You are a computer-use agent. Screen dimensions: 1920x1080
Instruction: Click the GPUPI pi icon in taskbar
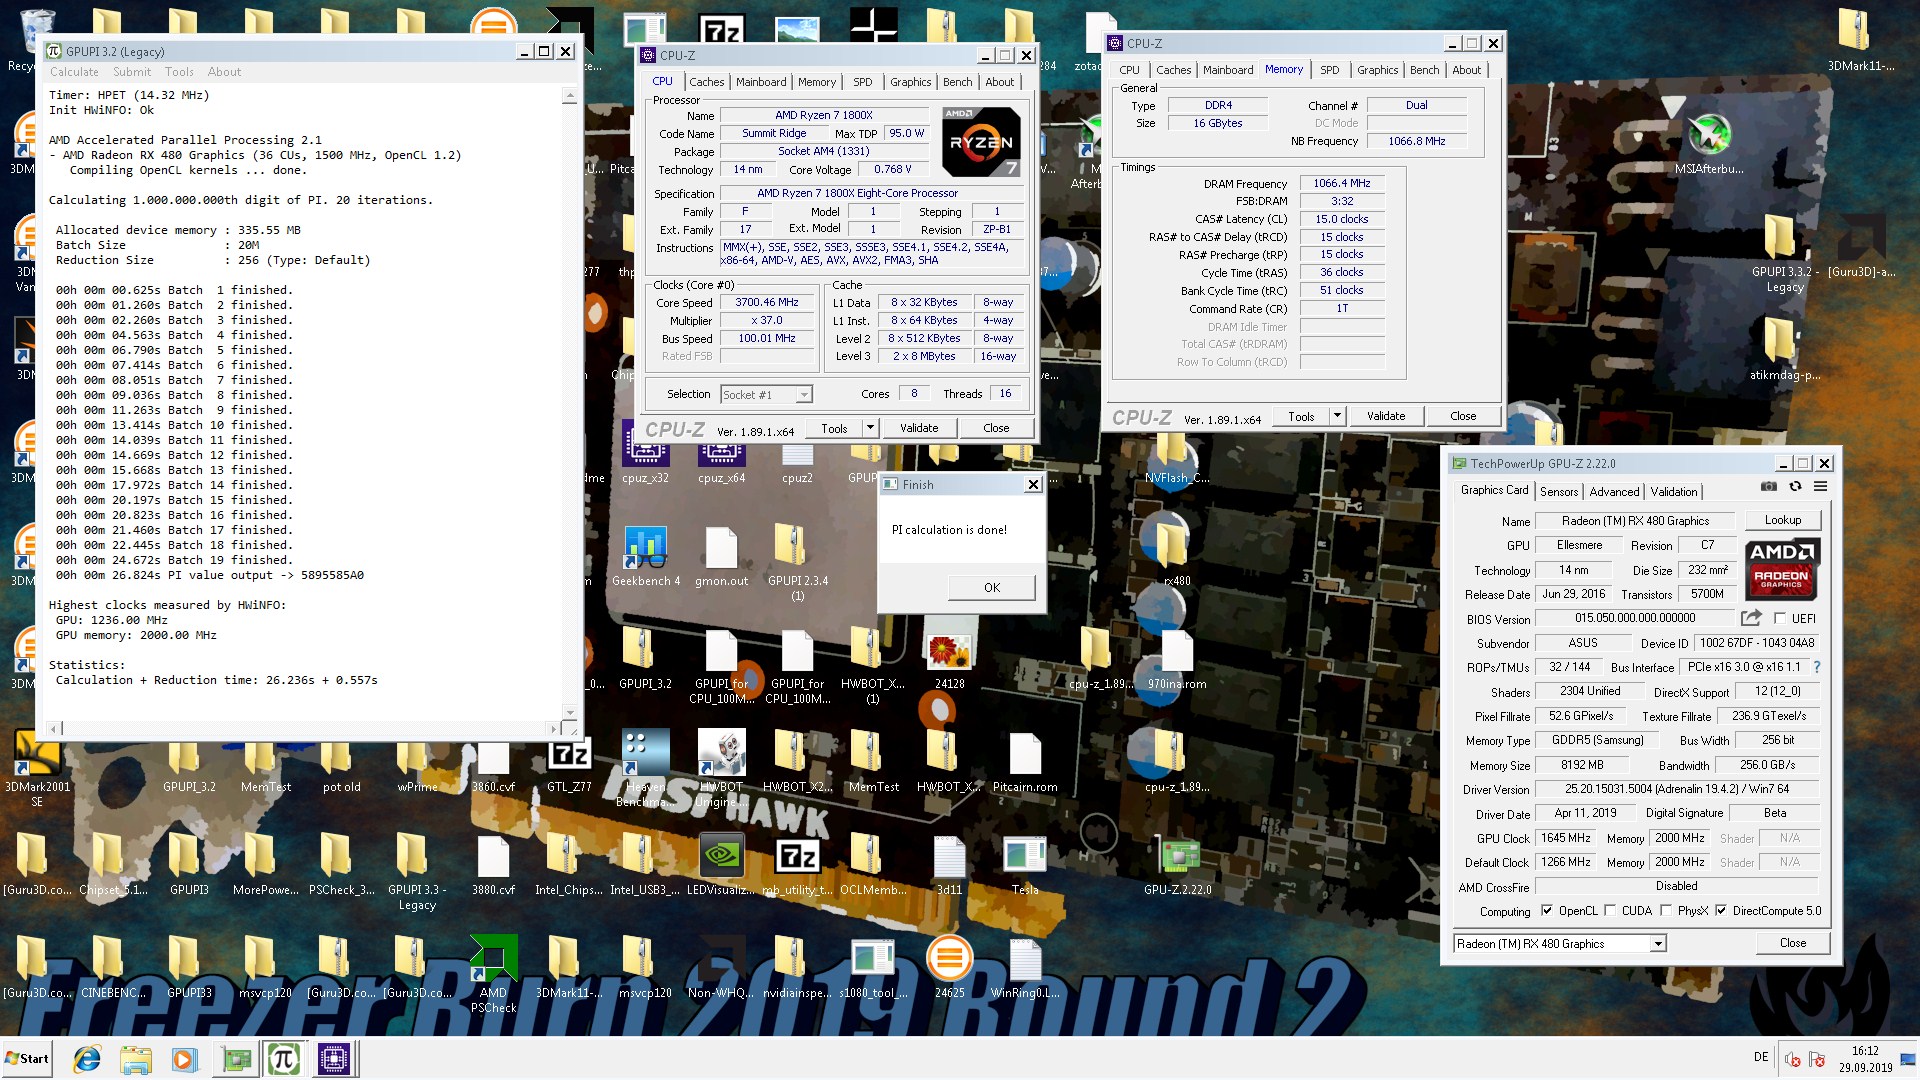pyautogui.click(x=284, y=1059)
